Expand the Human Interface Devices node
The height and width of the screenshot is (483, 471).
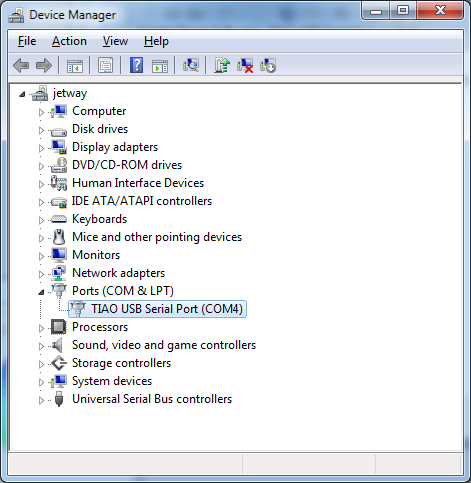coord(41,184)
